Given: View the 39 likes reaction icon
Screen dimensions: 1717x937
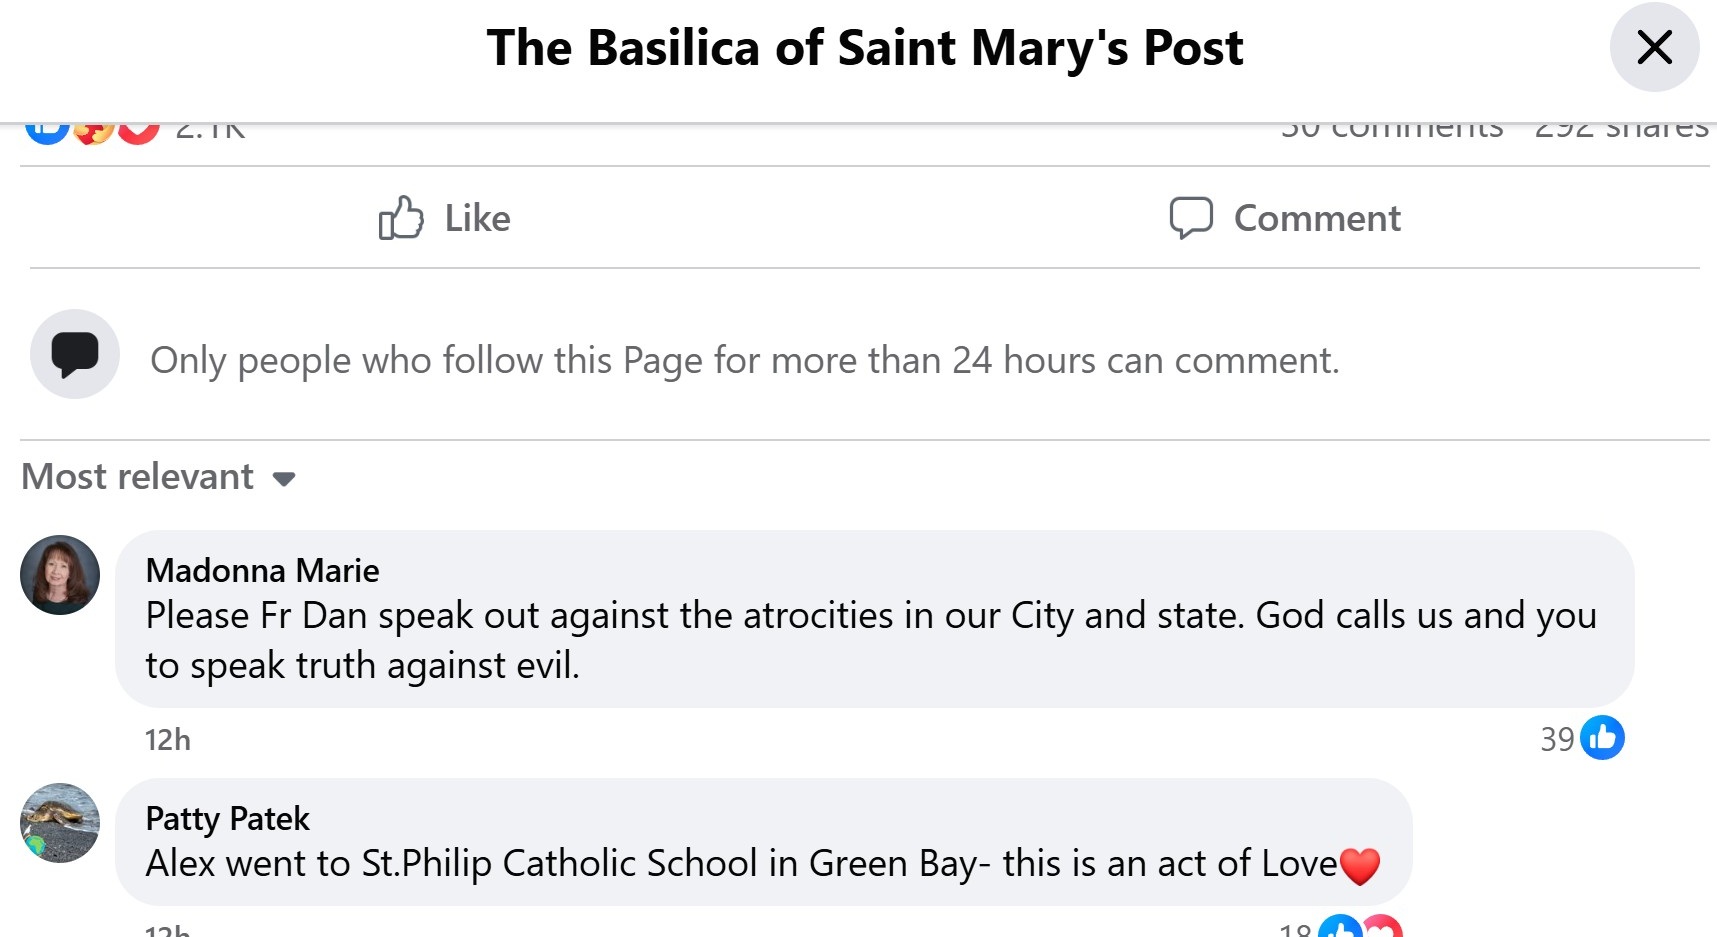Looking at the screenshot, I should tap(1602, 738).
